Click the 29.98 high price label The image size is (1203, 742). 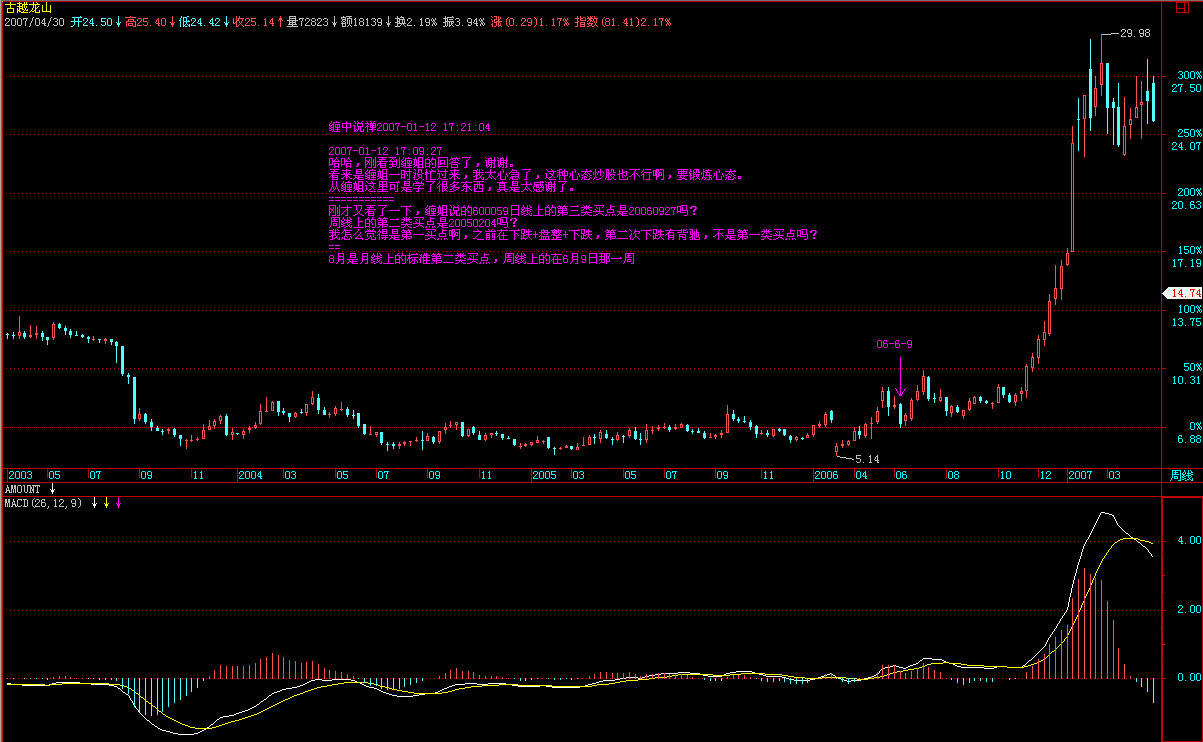coord(1135,33)
